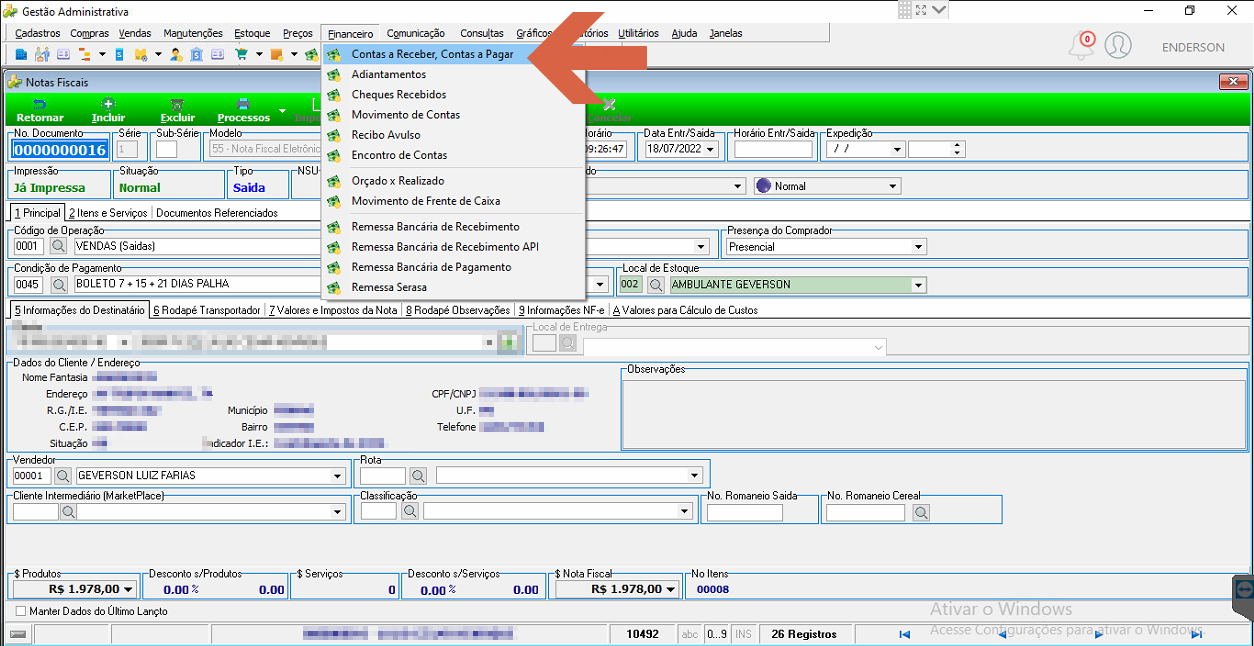
Task: Open the Expedição date dropdown
Action: point(897,149)
